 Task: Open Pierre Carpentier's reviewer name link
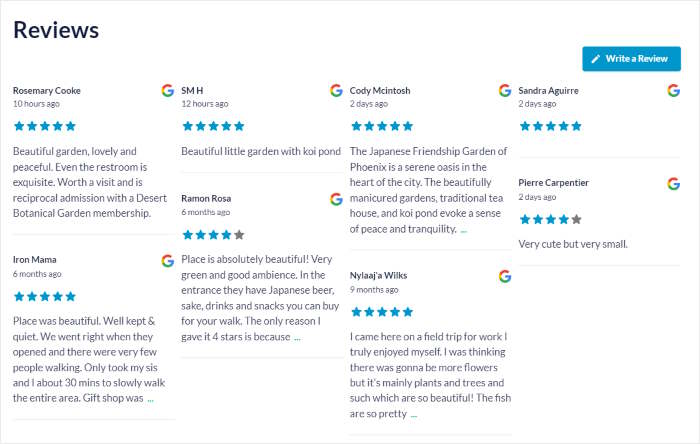tap(553, 183)
